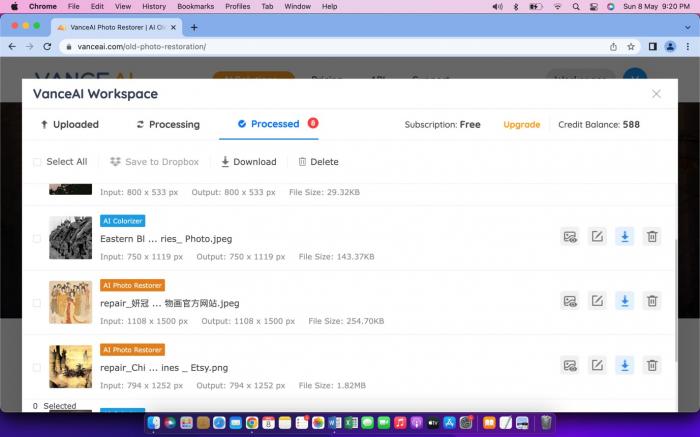
Task: Click the '0 Selected' status text
Action: pyautogui.click(x=54, y=406)
